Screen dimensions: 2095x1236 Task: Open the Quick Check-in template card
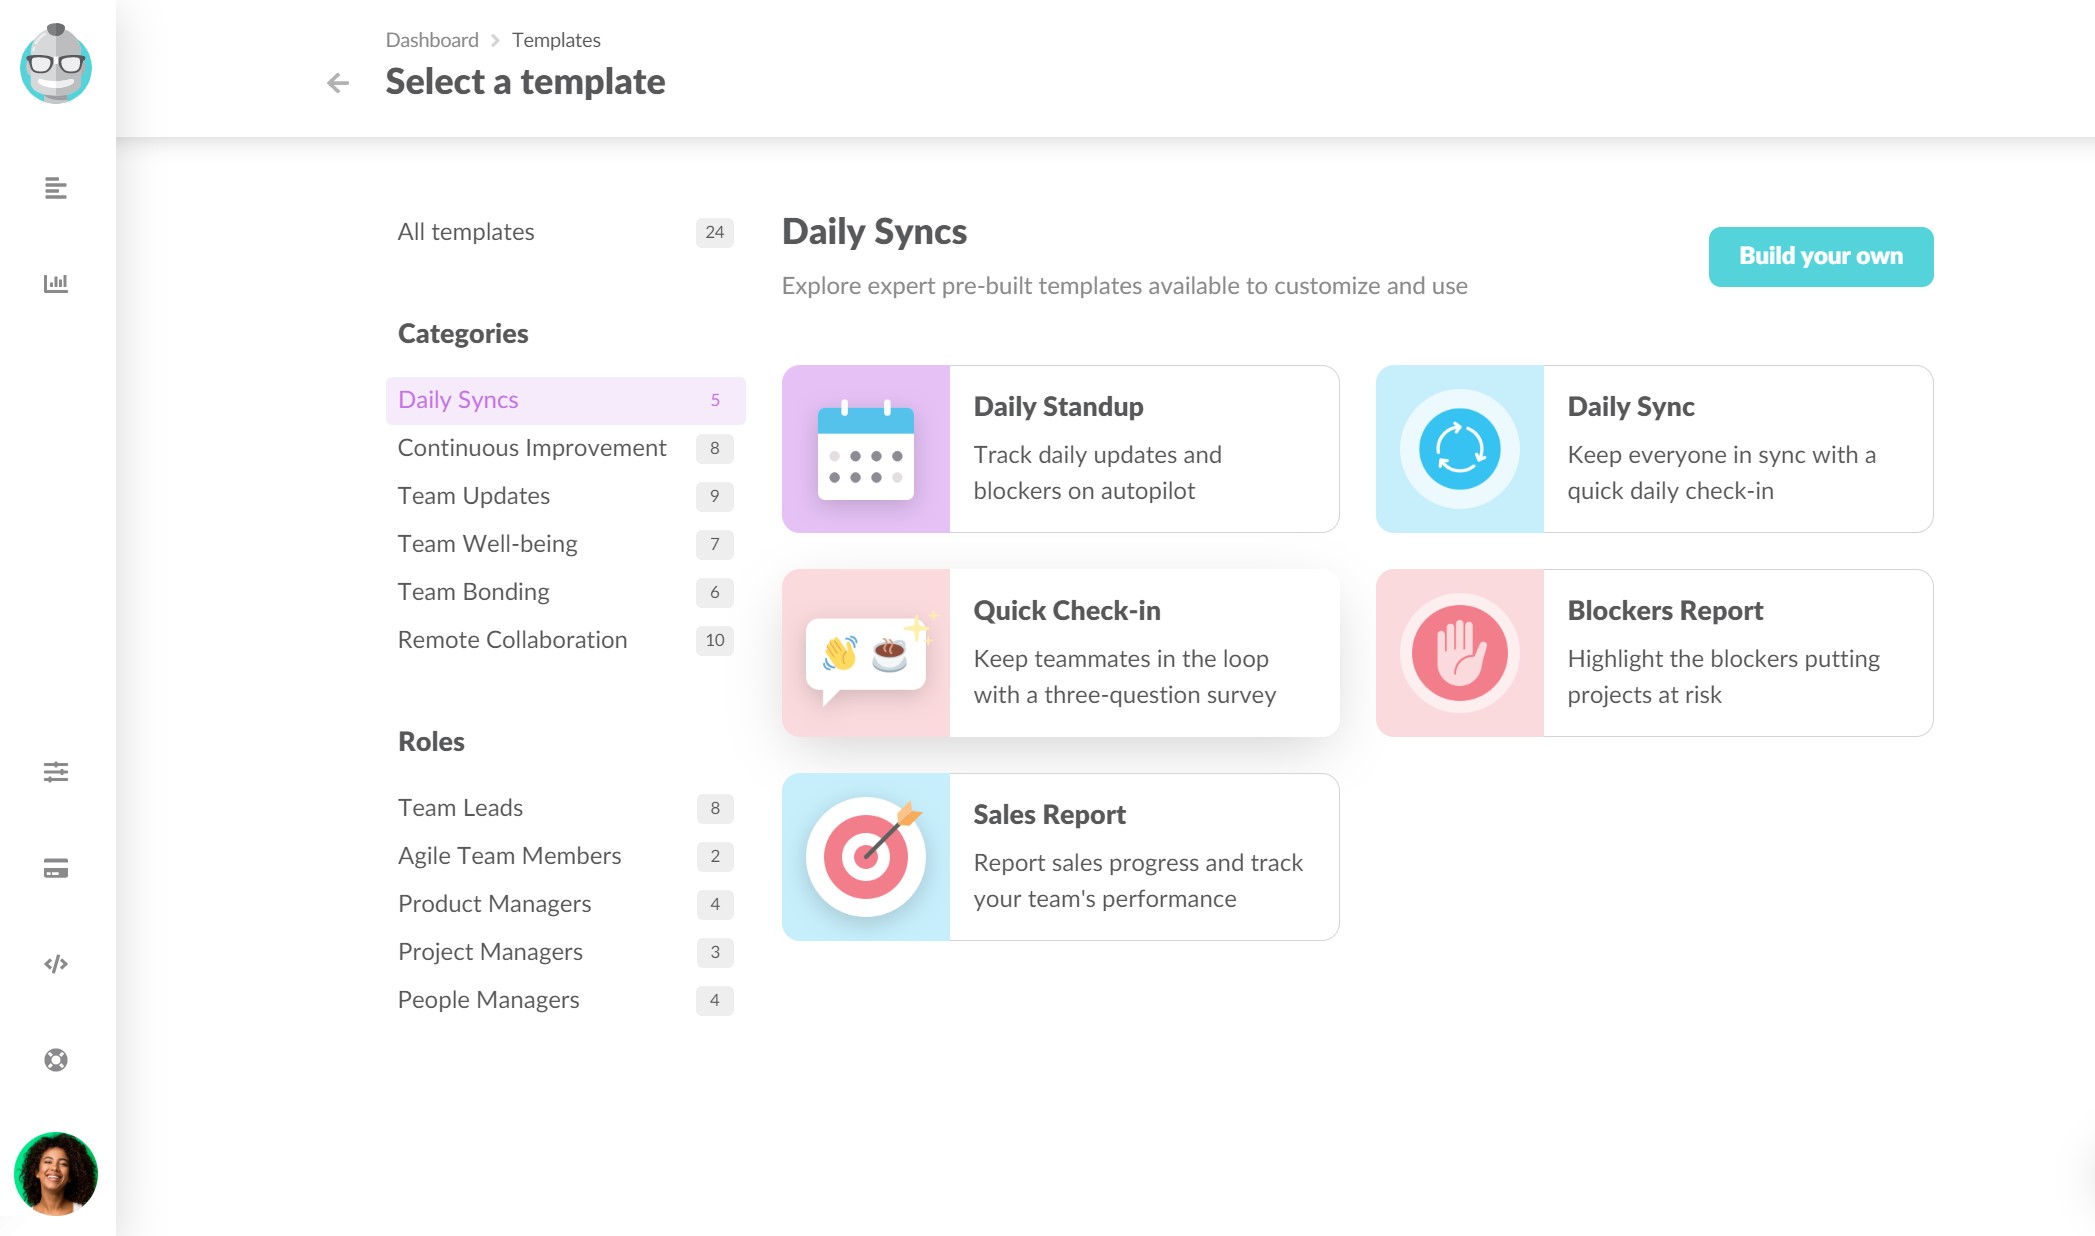pyautogui.click(x=1060, y=652)
